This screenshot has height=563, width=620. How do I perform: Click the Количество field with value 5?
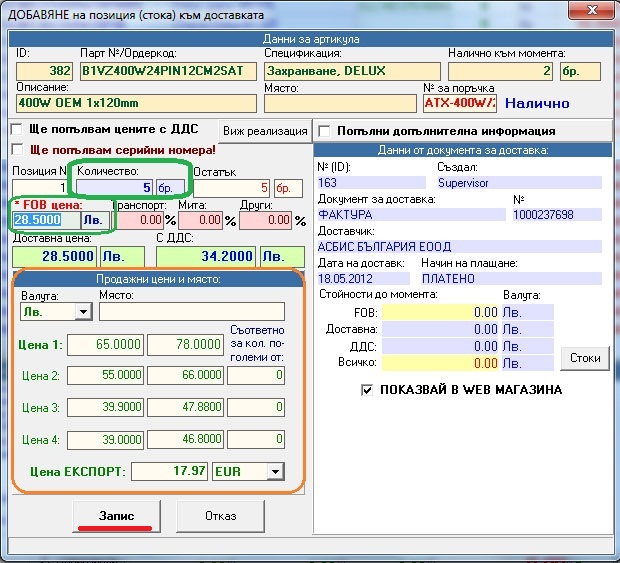pyautogui.click(x=114, y=187)
